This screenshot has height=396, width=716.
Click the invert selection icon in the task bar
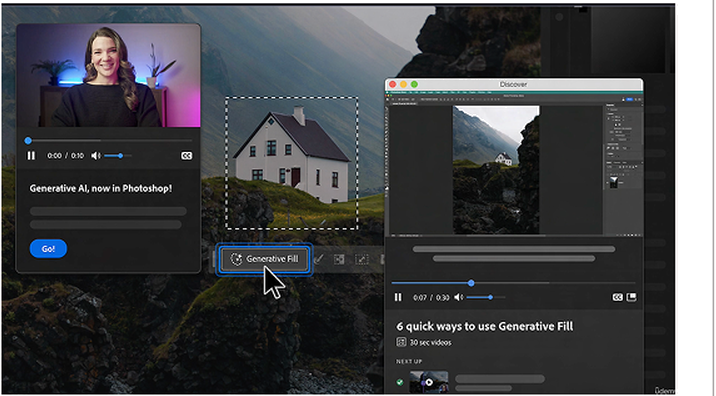pos(339,259)
